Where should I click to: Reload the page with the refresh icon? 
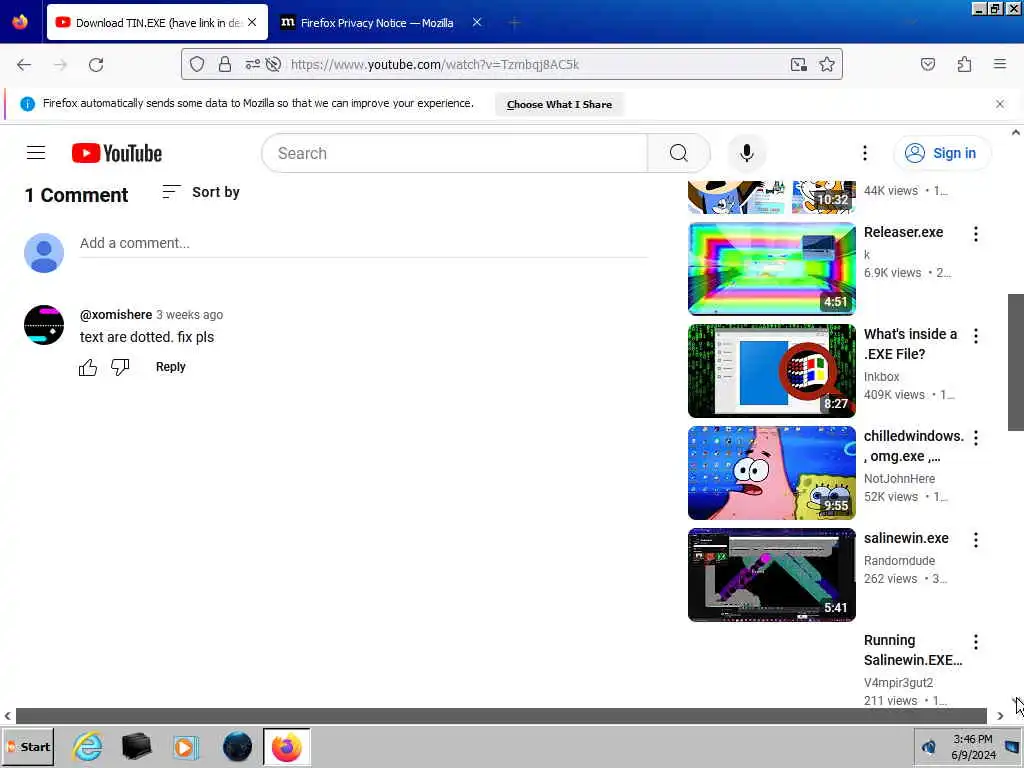(96, 65)
